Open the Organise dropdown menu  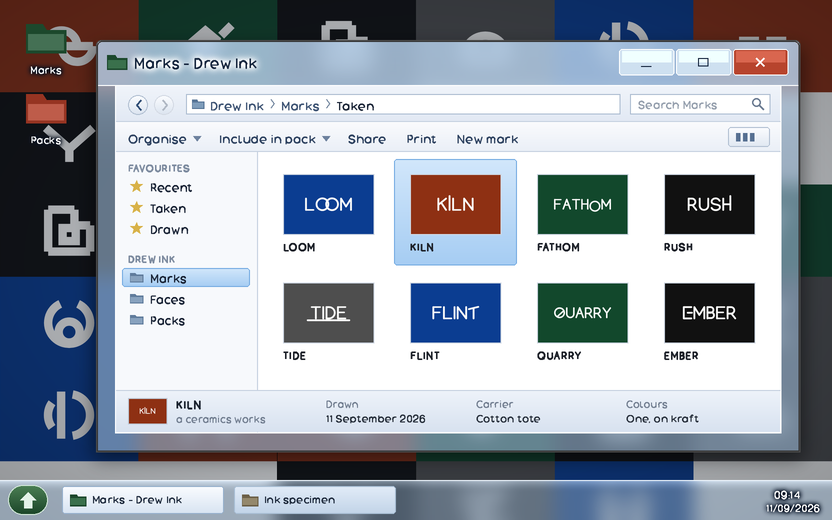coord(164,139)
